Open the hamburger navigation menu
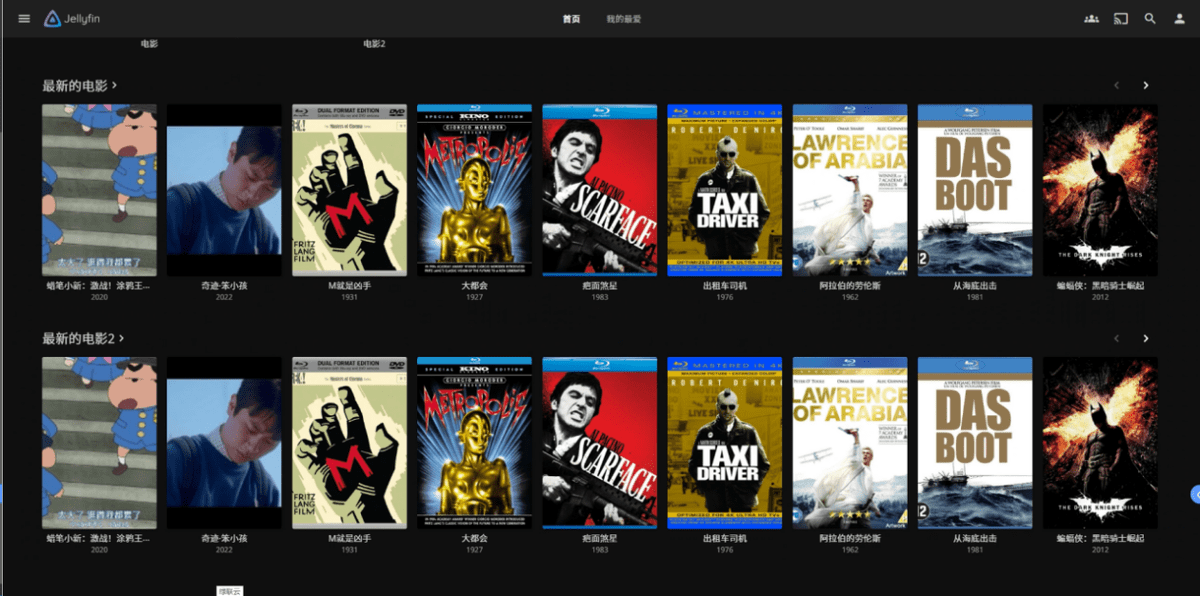 point(24,19)
